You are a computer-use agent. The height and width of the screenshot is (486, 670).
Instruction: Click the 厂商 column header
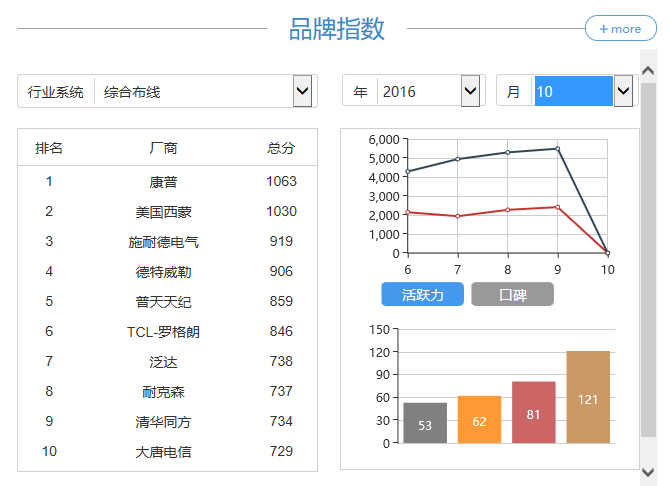click(x=163, y=148)
